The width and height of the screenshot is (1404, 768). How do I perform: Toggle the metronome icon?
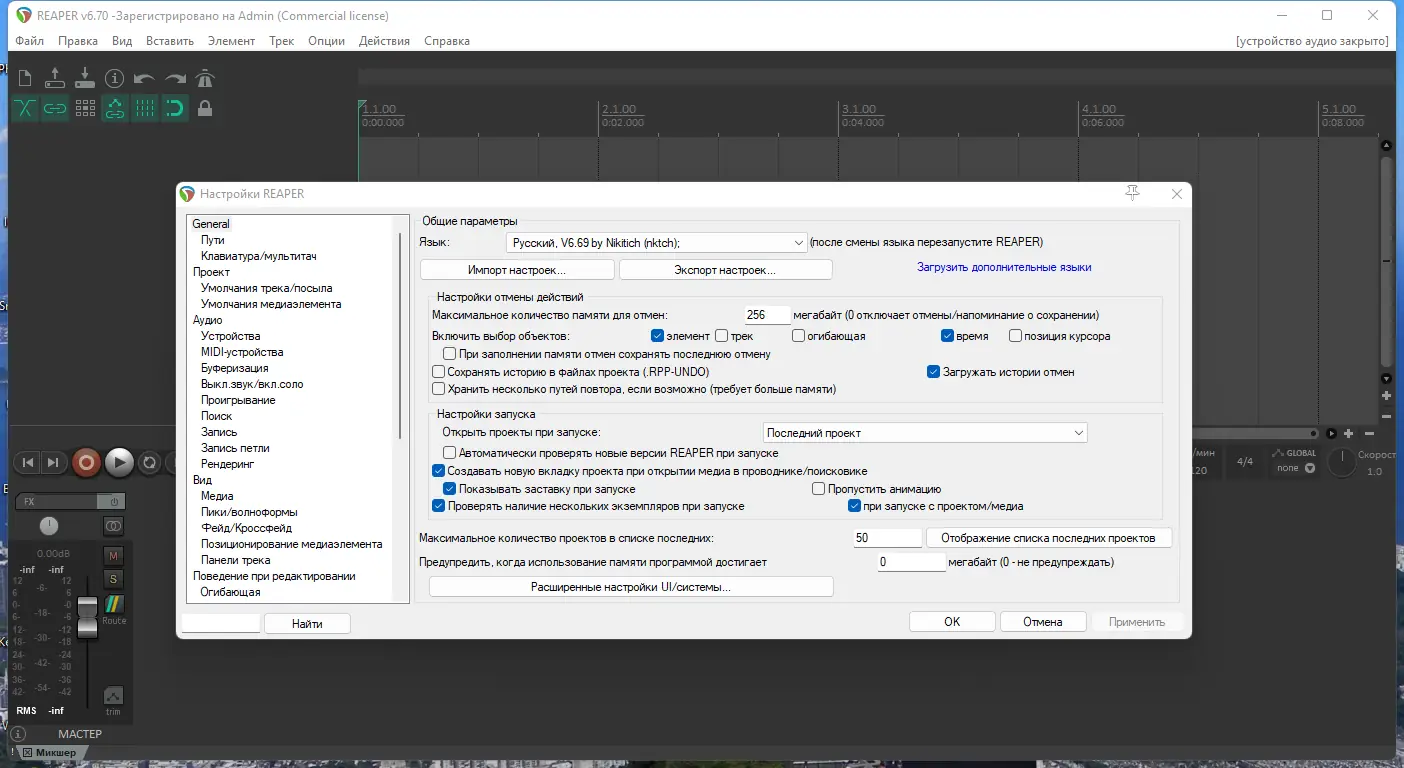205,78
